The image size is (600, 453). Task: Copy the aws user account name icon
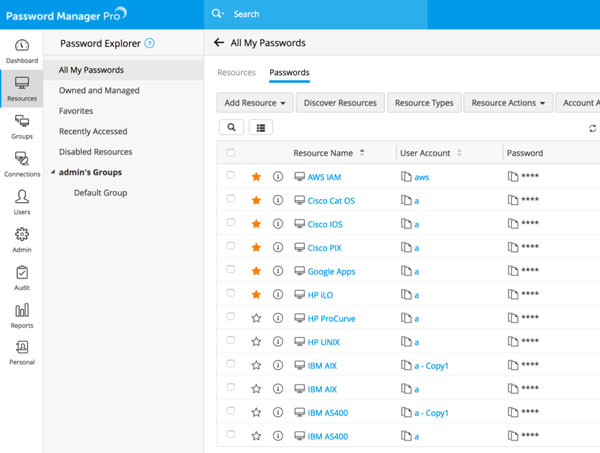pos(406,177)
